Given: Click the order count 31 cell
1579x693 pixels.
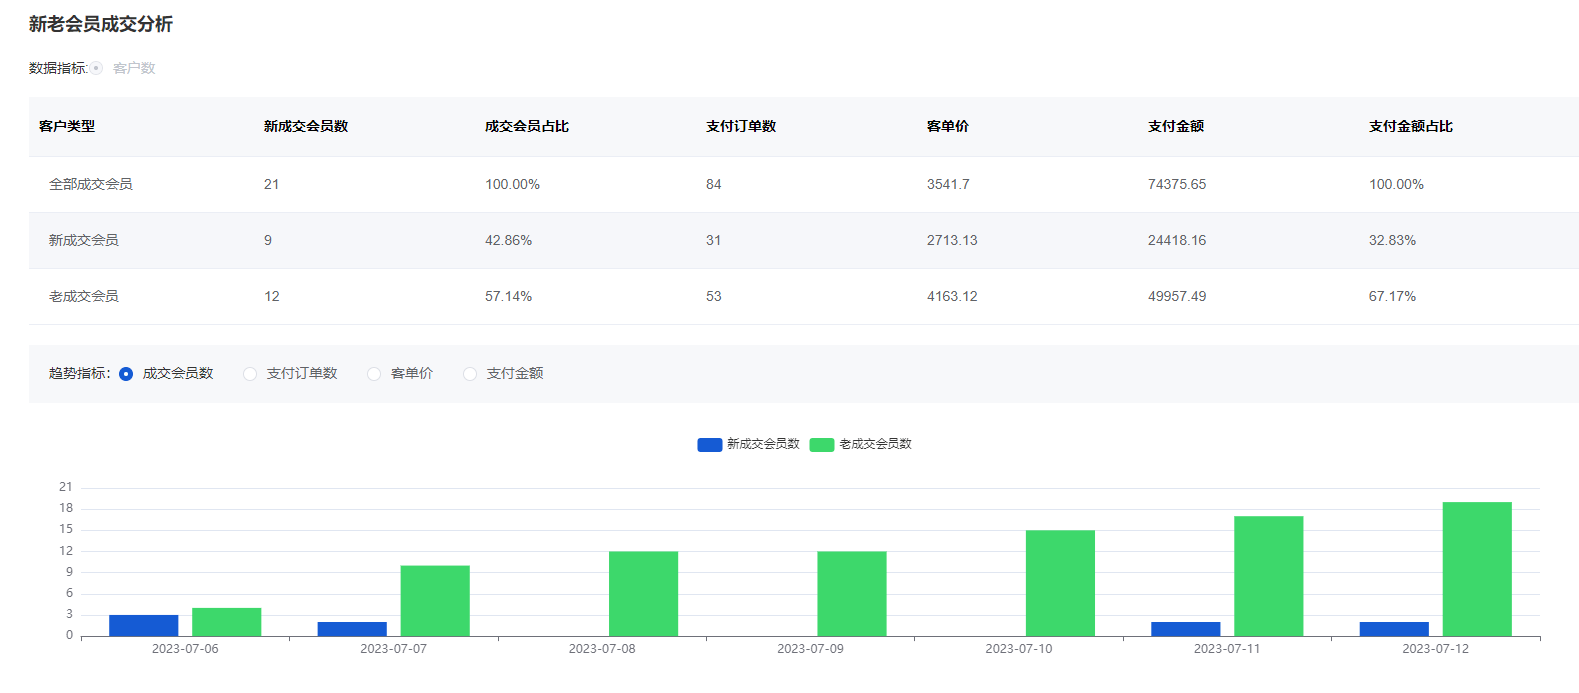Looking at the screenshot, I should click(x=714, y=240).
